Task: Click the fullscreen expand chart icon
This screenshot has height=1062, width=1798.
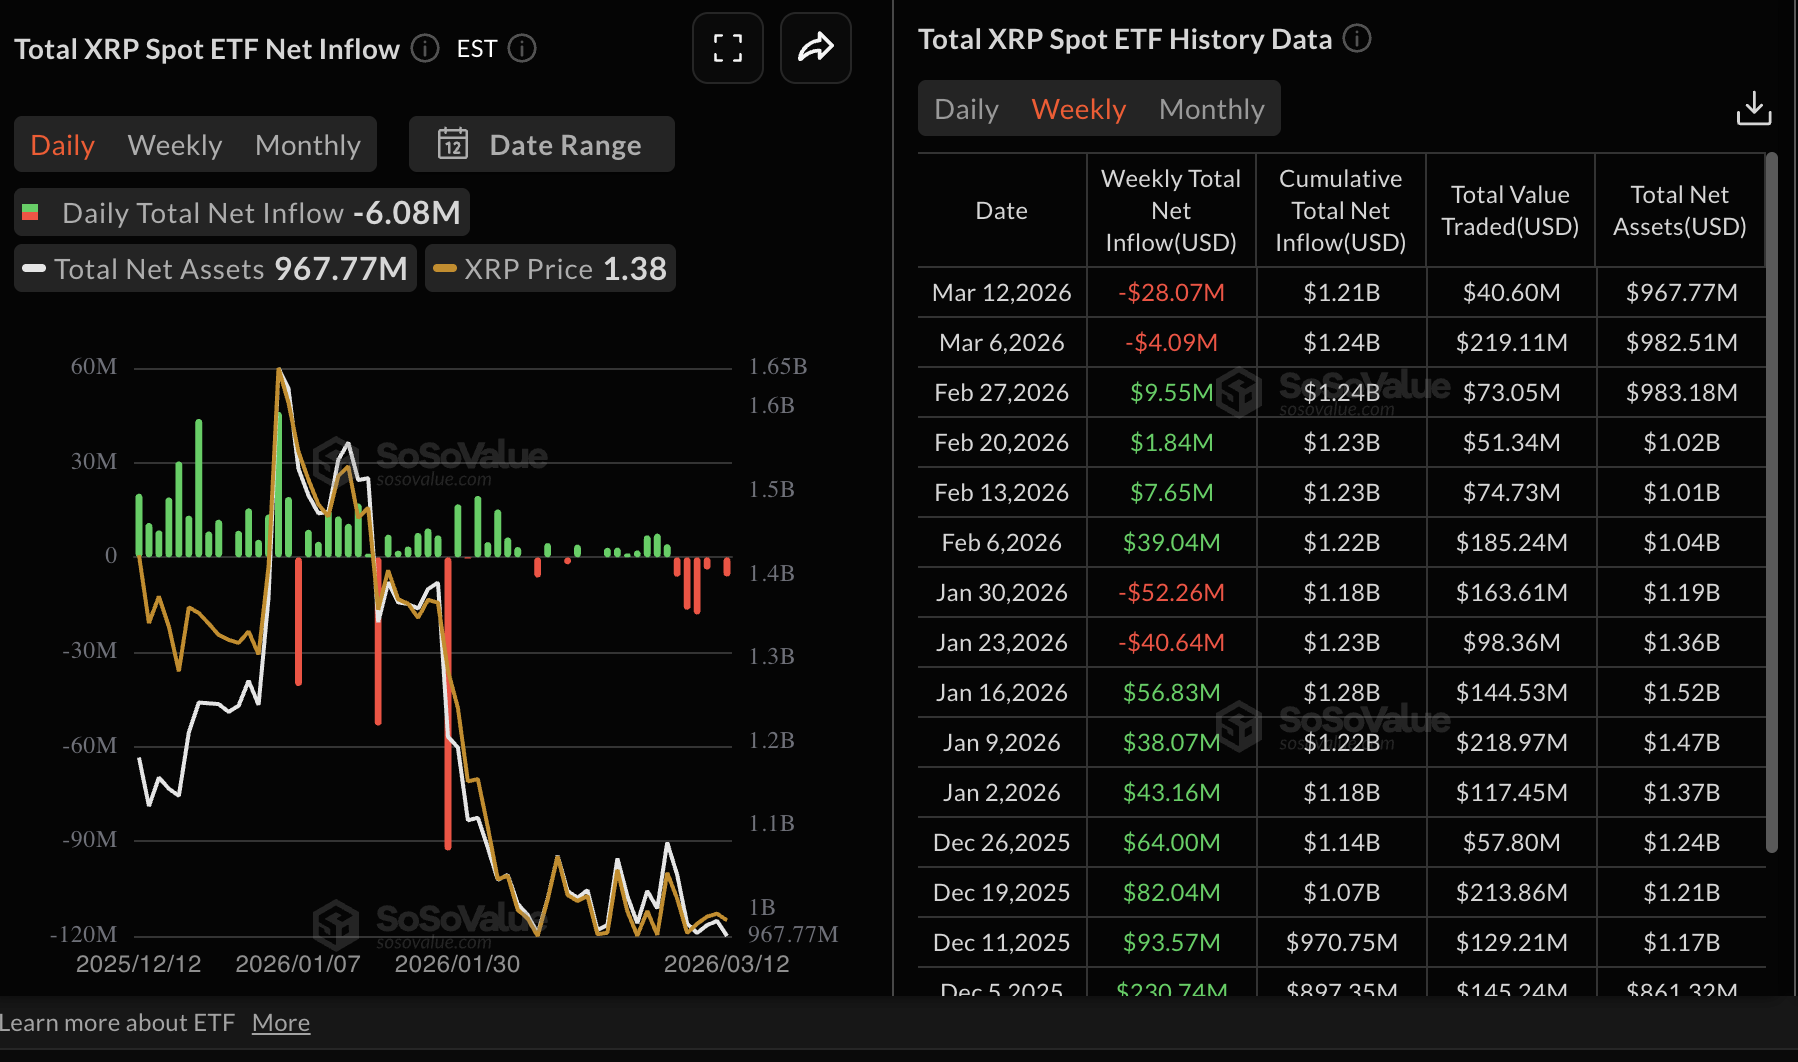Action: [727, 48]
